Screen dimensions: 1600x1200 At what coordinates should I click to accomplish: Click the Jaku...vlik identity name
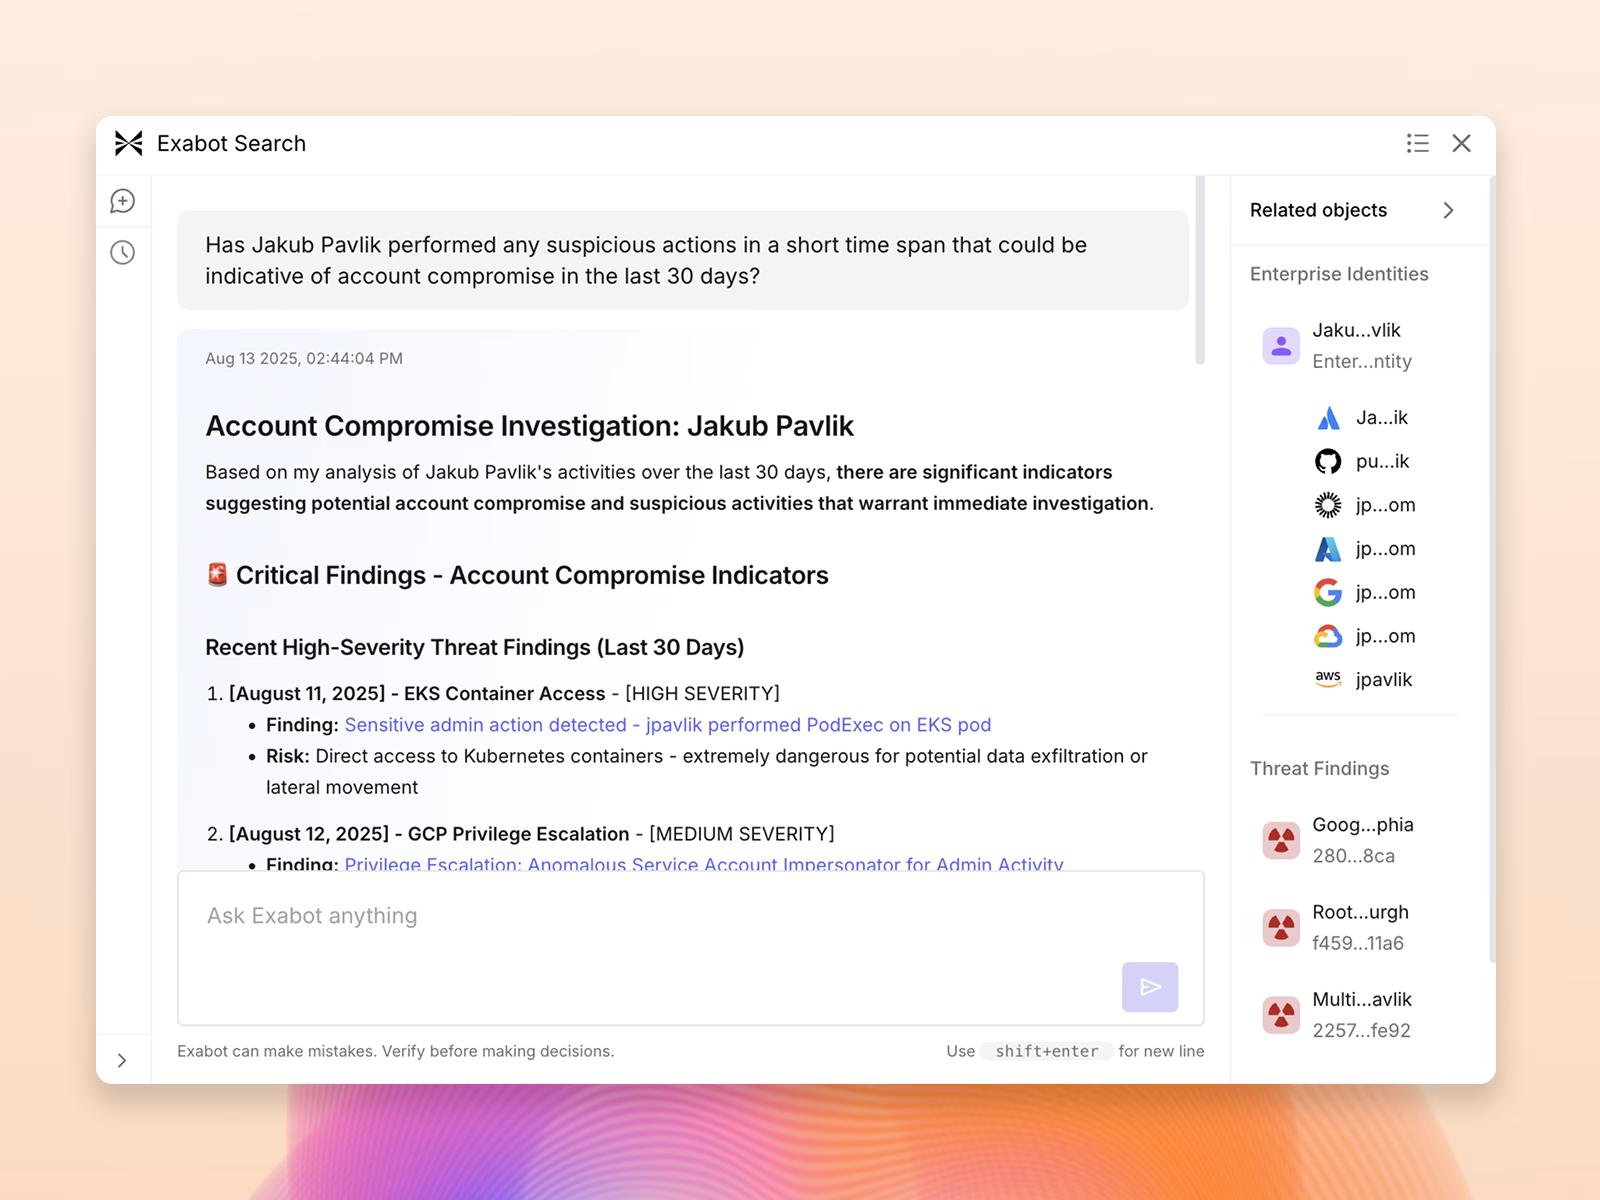coord(1357,330)
